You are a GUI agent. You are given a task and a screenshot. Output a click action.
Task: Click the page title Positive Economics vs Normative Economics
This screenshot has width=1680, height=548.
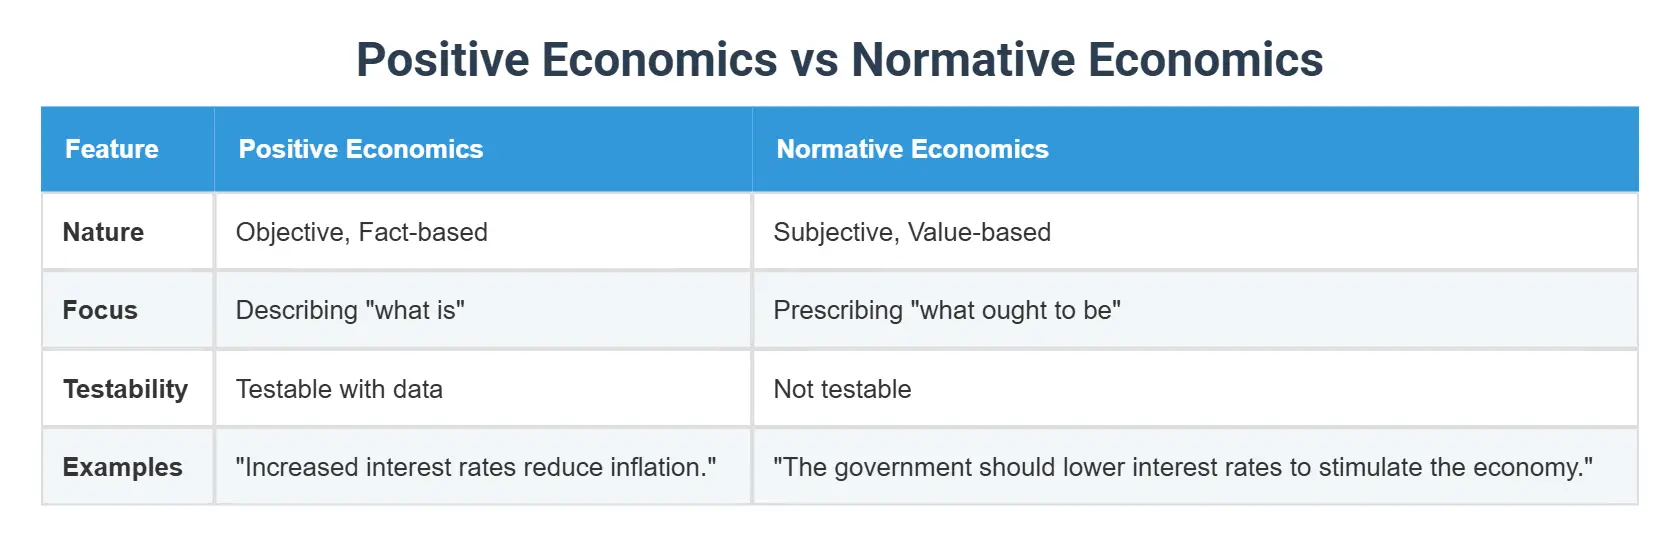[x=840, y=59]
